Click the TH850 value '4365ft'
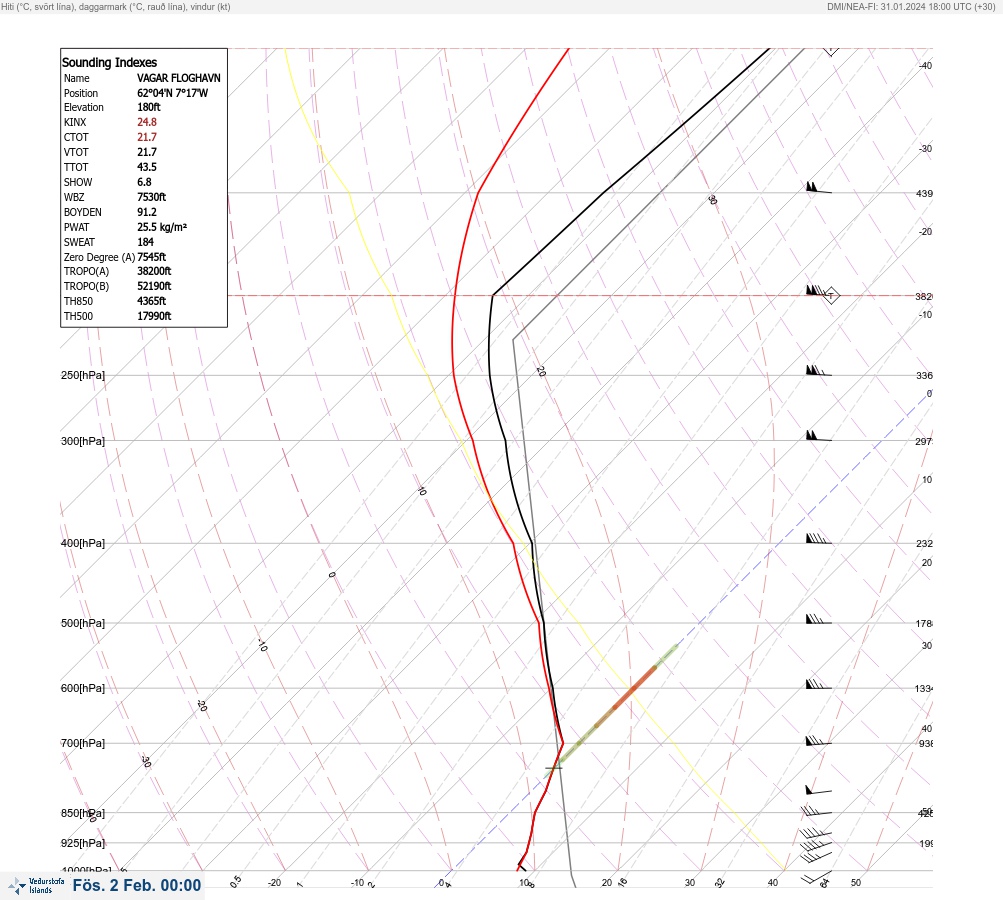Image resolution: width=1003 pixels, height=900 pixels. [x=151, y=301]
